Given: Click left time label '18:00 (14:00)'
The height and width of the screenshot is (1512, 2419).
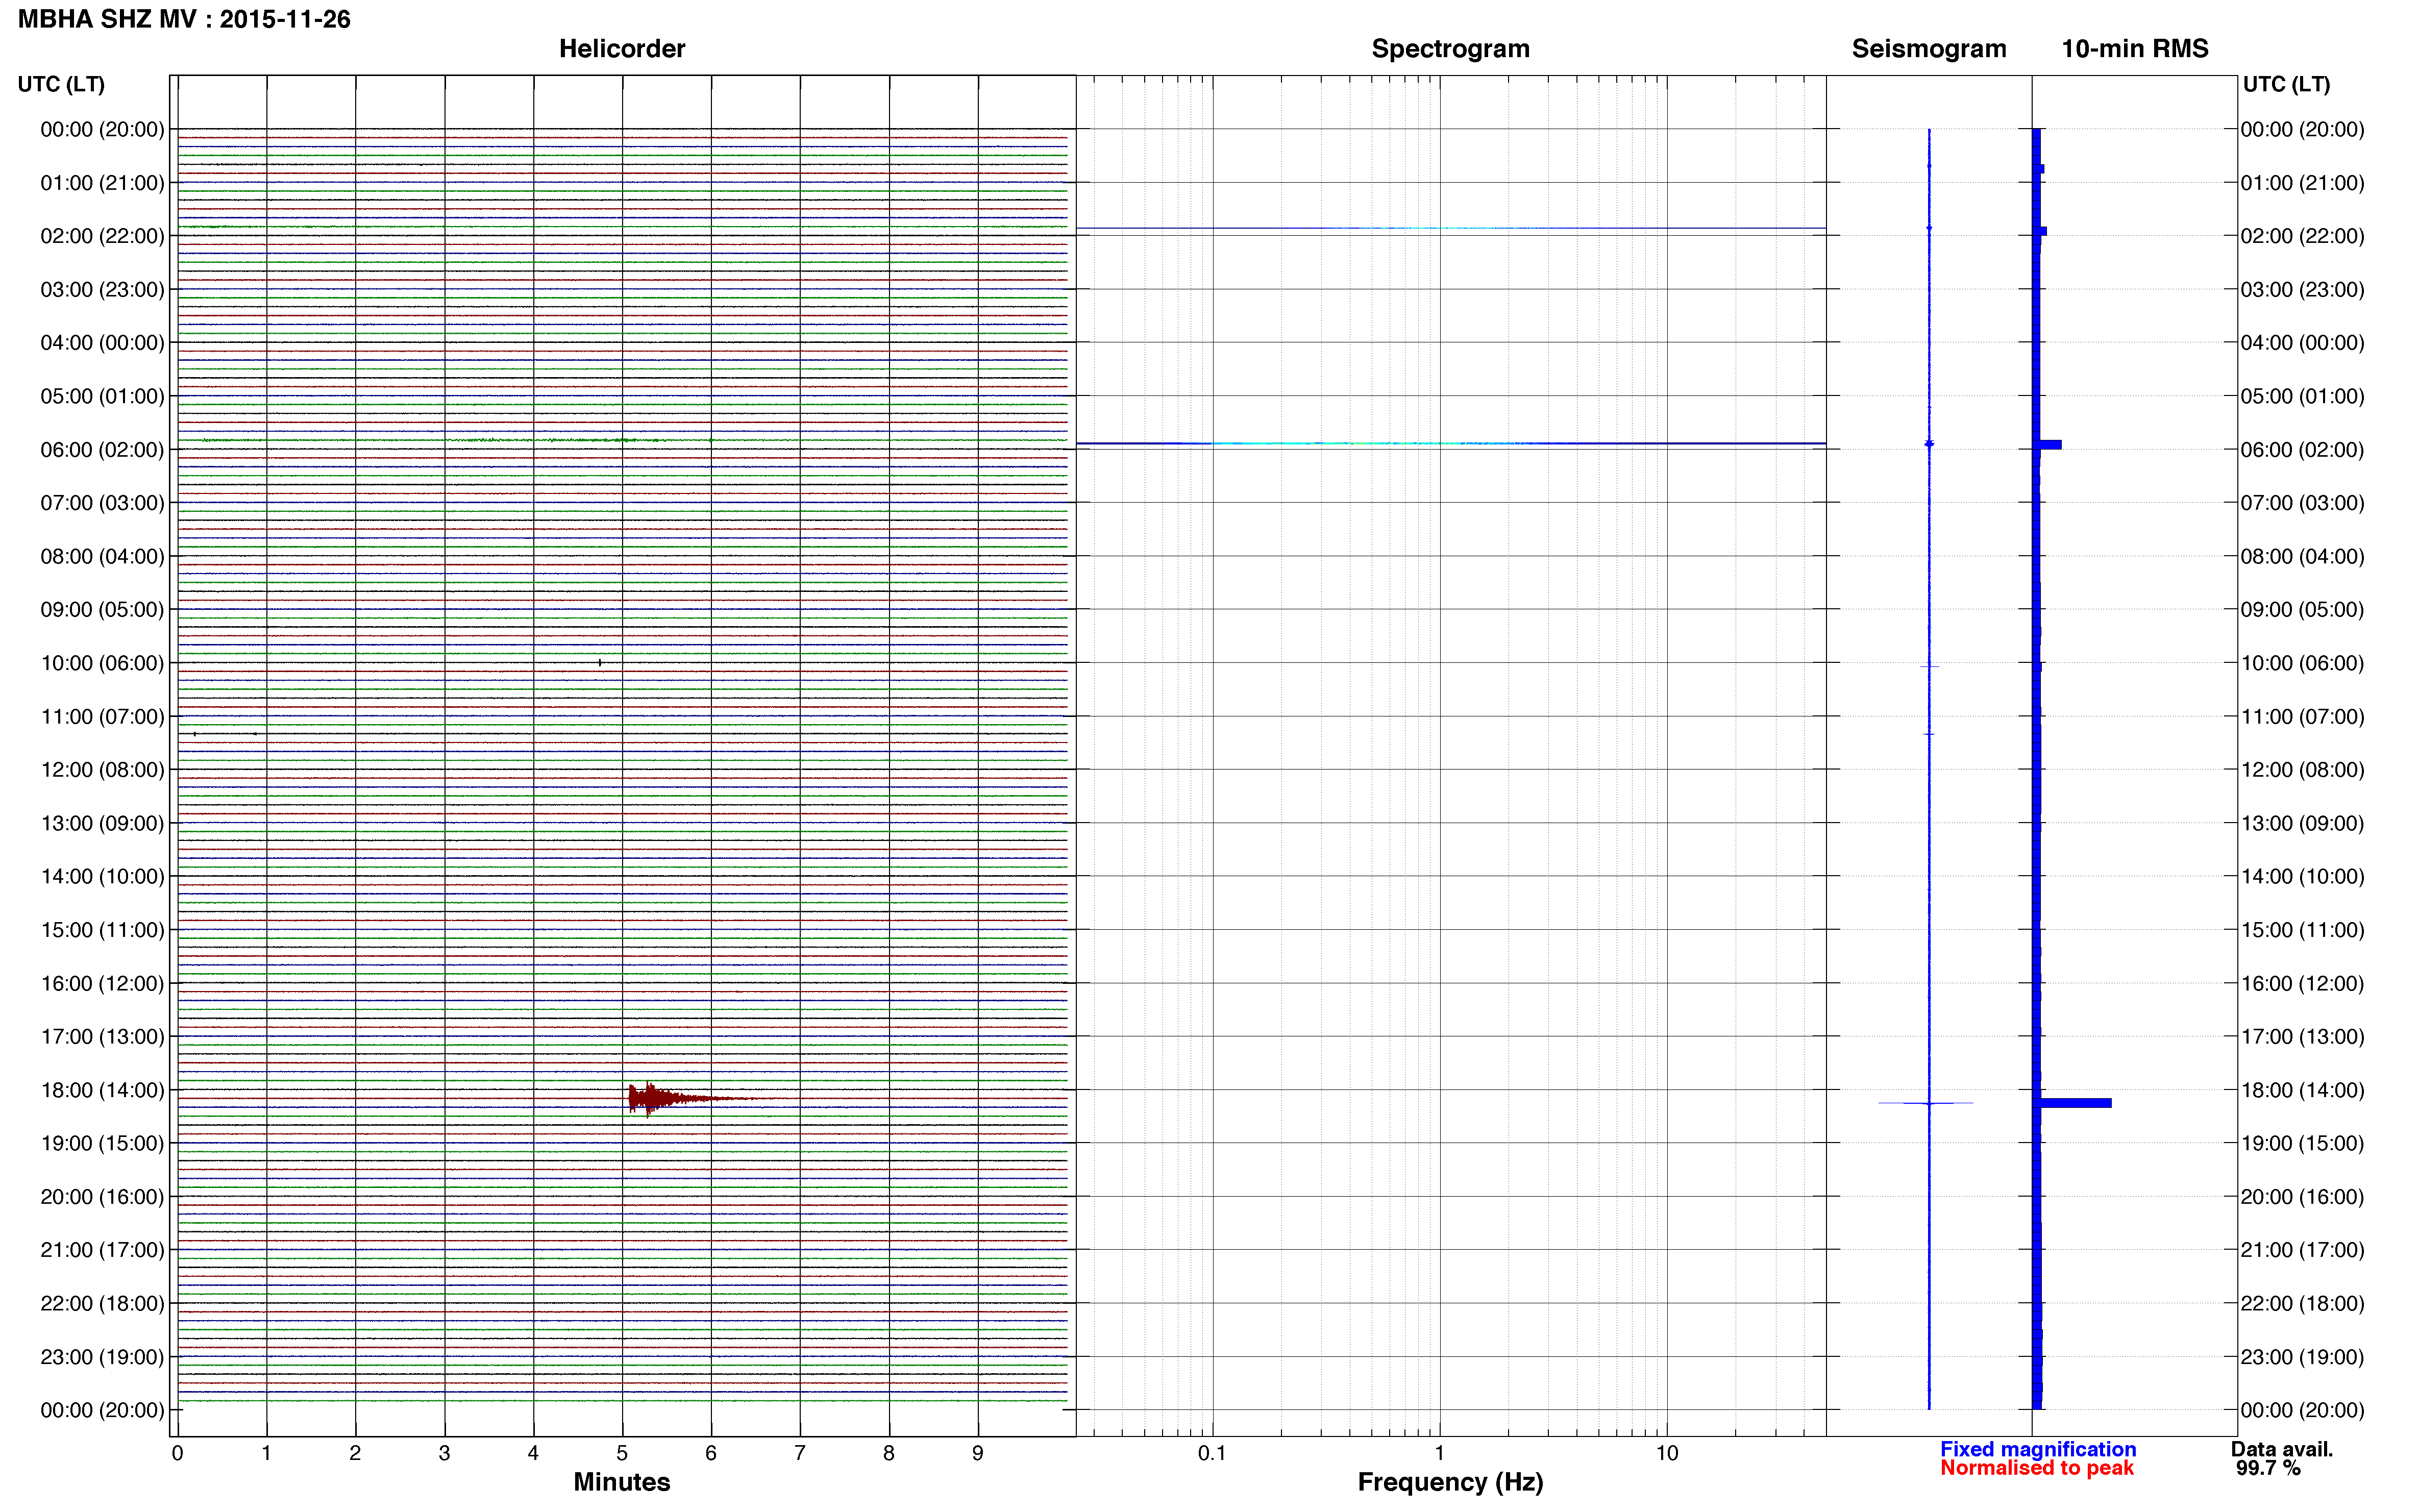Looking at the screenshot, I should click(102, 1090).
